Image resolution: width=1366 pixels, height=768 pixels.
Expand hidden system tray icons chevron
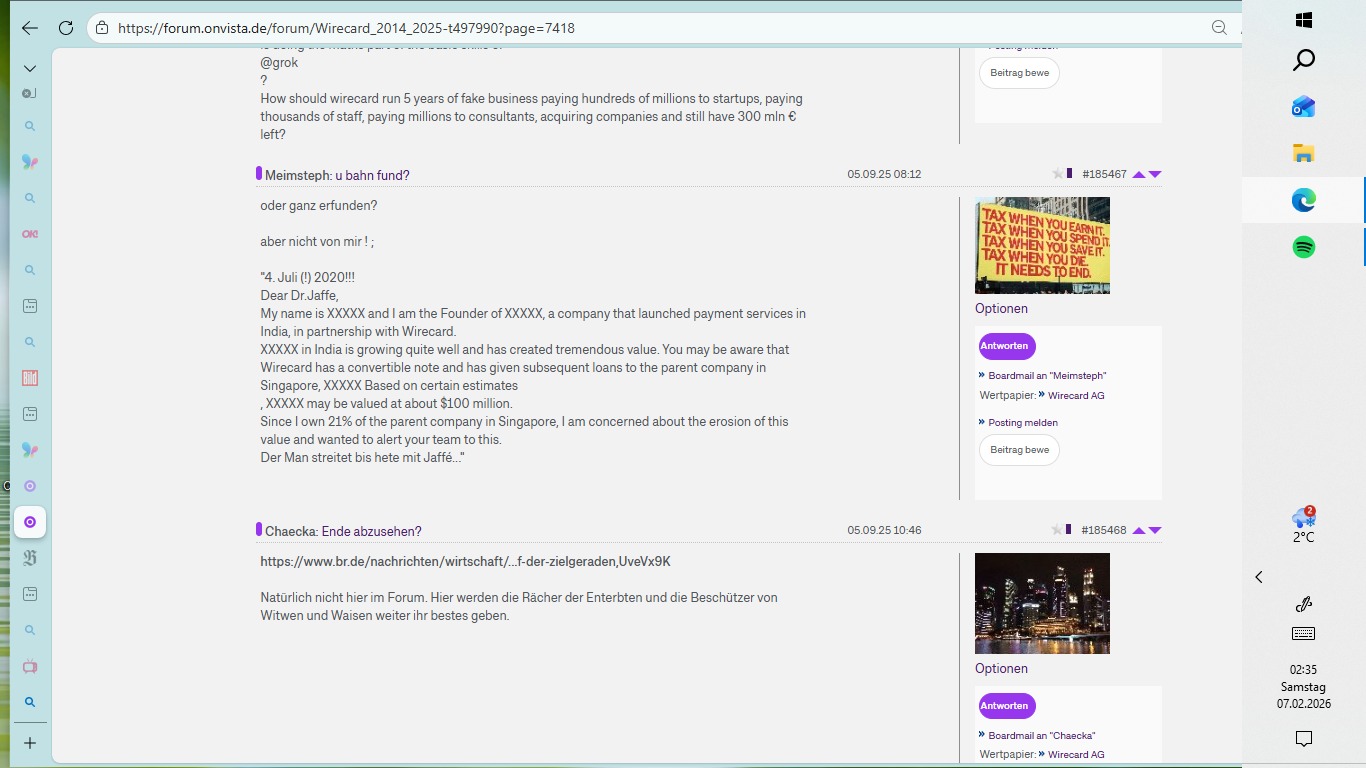point(1259,577)
